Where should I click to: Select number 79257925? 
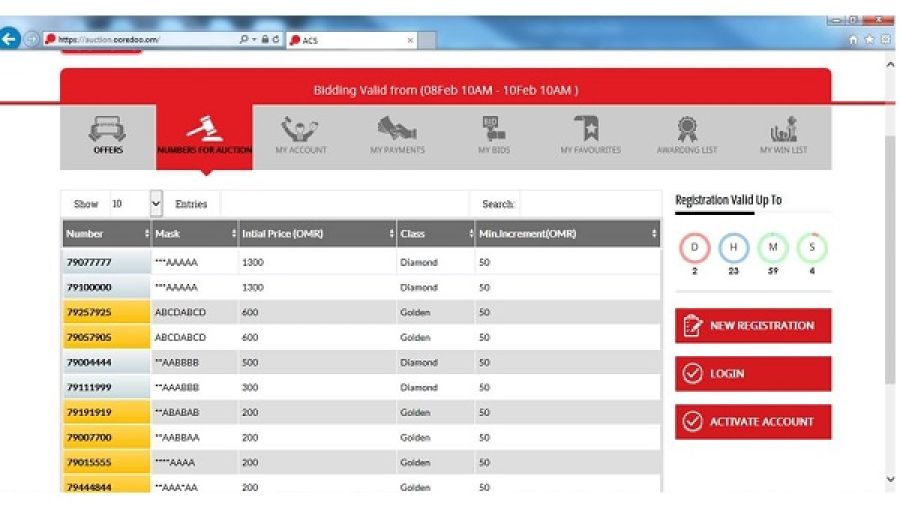pyautogui.click(x=89, y=312)
